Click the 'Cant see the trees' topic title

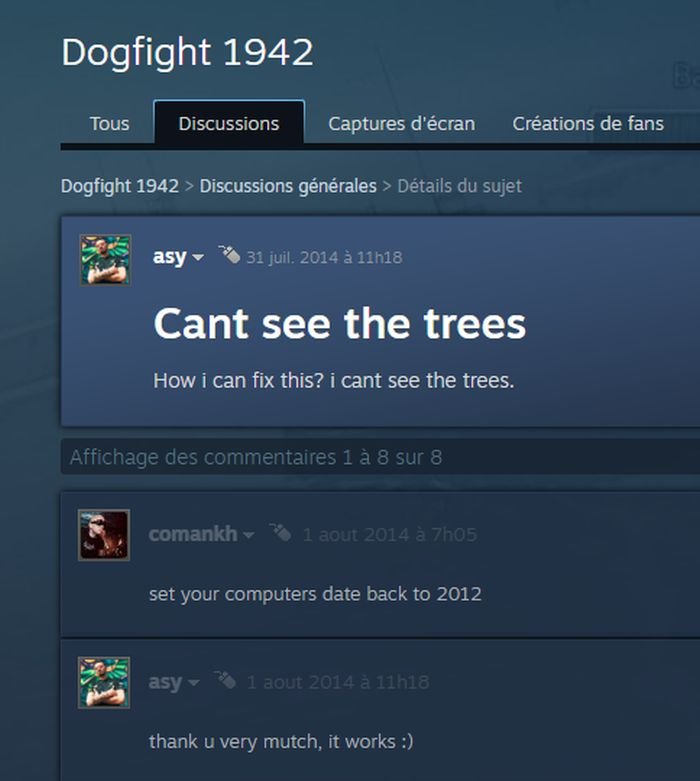340,324
